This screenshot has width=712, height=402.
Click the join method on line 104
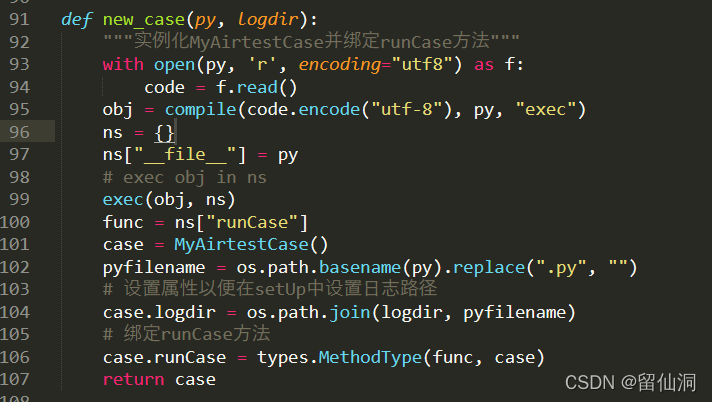(350, 312)
